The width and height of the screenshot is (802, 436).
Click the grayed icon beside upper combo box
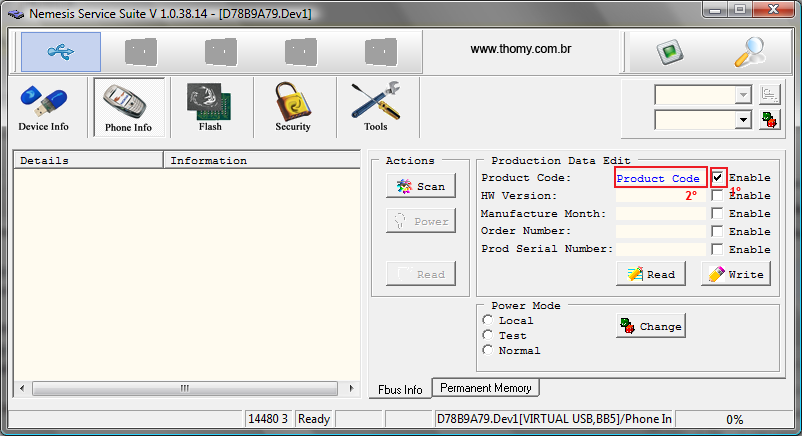pos(770,95)
